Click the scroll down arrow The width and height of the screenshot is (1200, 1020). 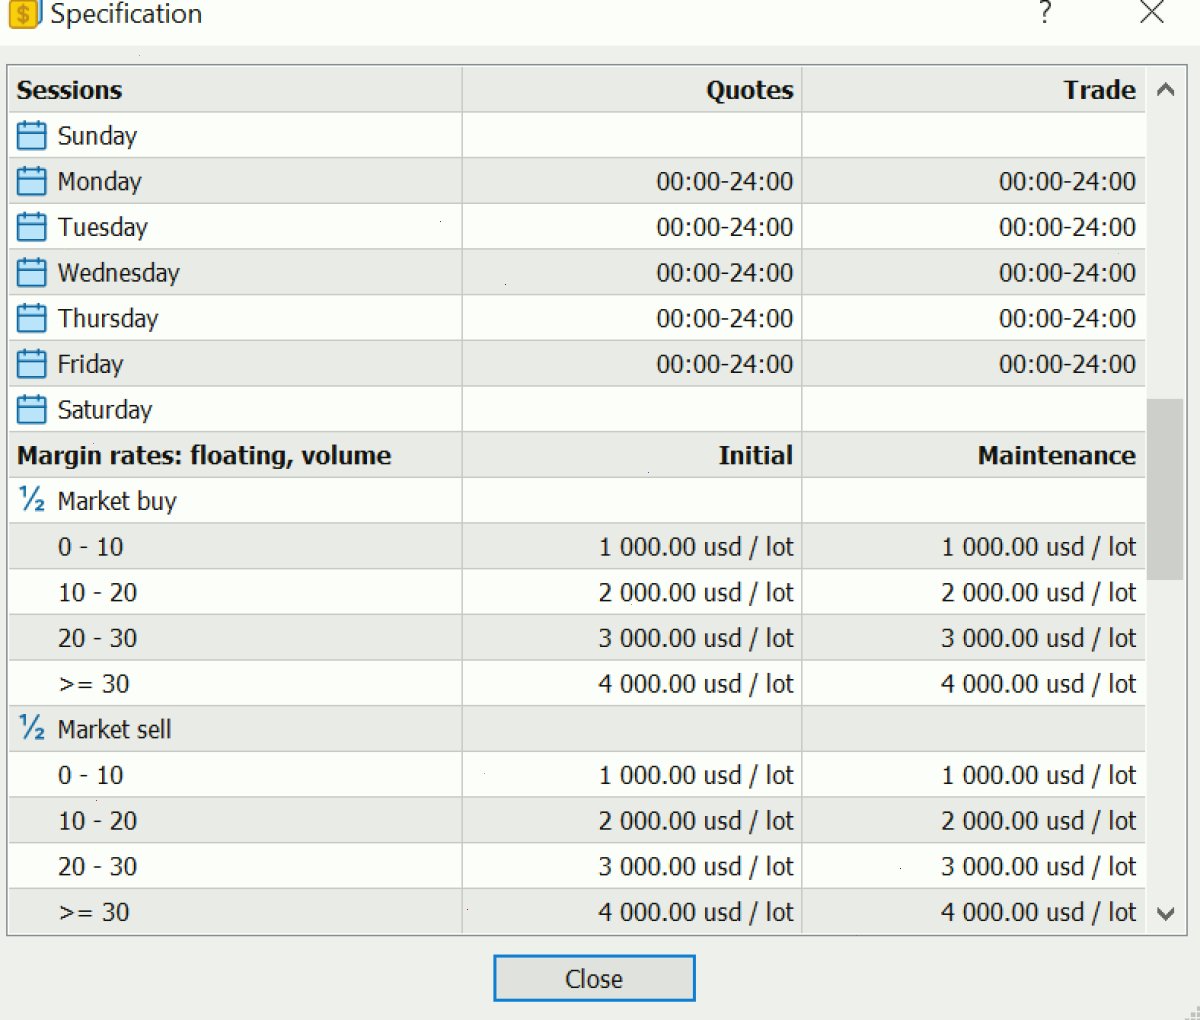coord(1165,912)
